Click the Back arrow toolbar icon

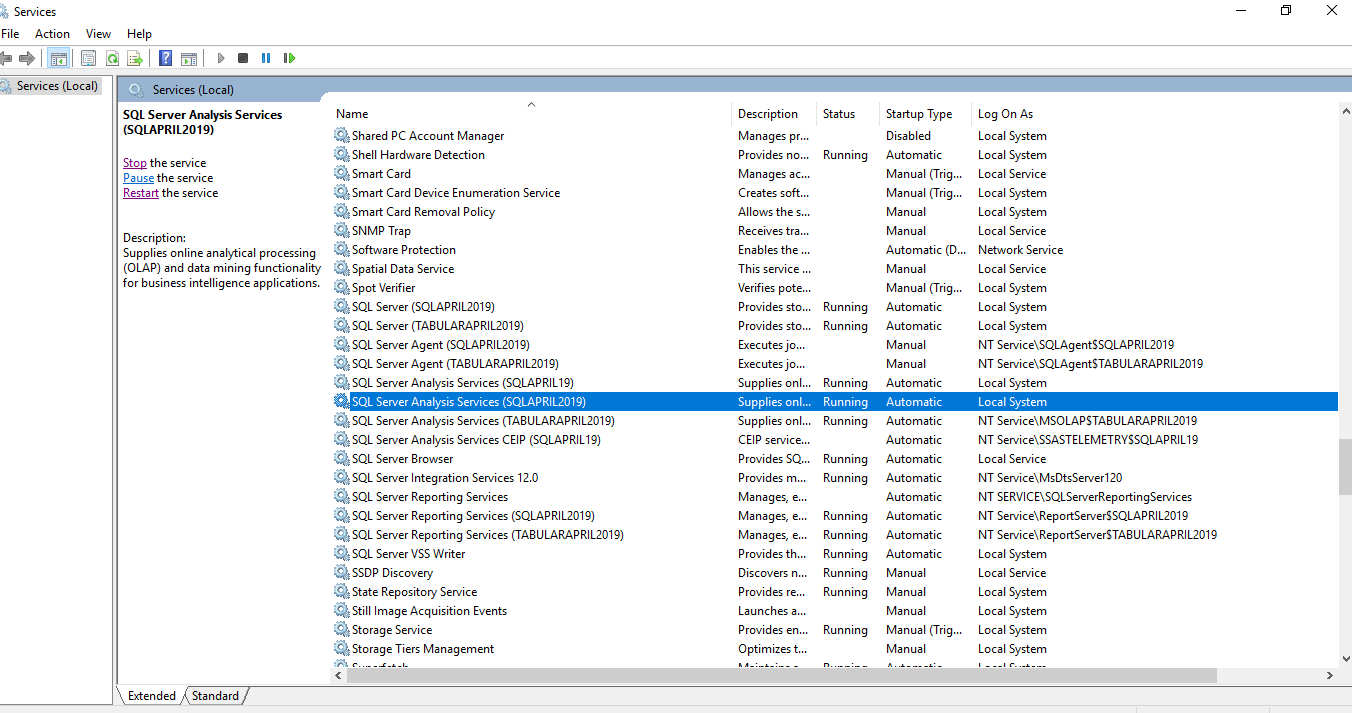(x=6, y=58)
